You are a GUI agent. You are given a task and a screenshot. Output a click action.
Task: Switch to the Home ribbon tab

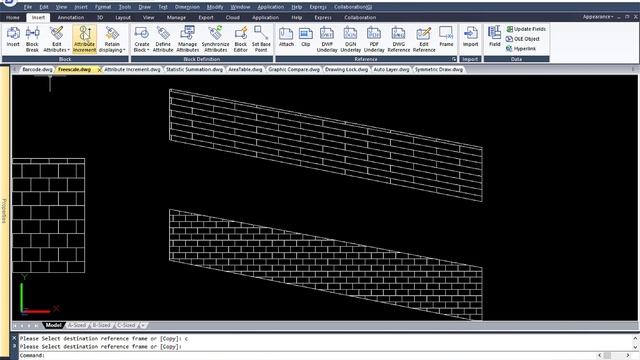coord(13,18)
